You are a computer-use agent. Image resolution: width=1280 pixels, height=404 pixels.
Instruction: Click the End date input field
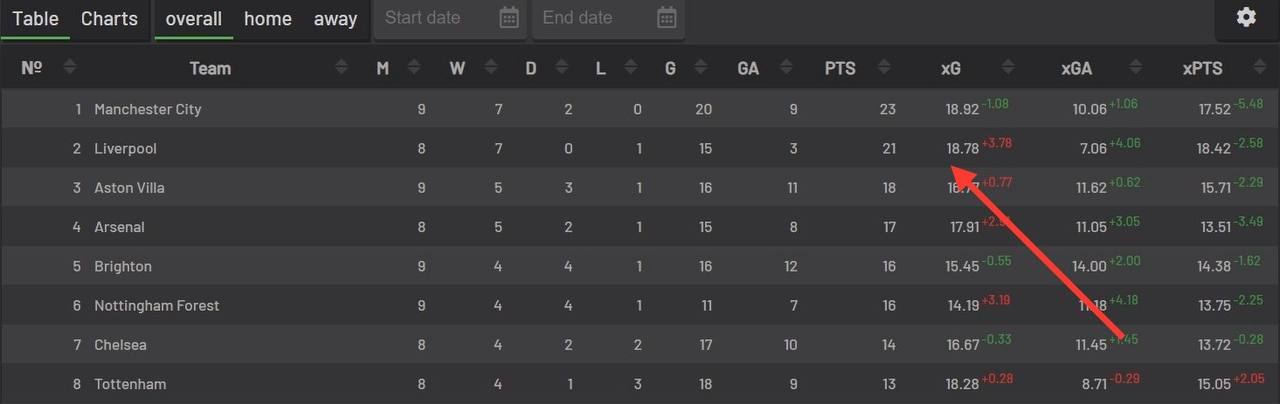tap(590, 18)
